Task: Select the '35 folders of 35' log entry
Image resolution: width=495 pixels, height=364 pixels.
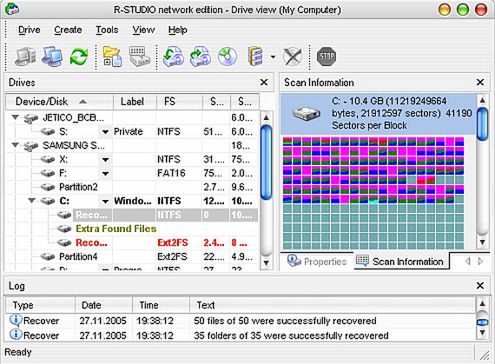Action: click(x=240, y=335)
